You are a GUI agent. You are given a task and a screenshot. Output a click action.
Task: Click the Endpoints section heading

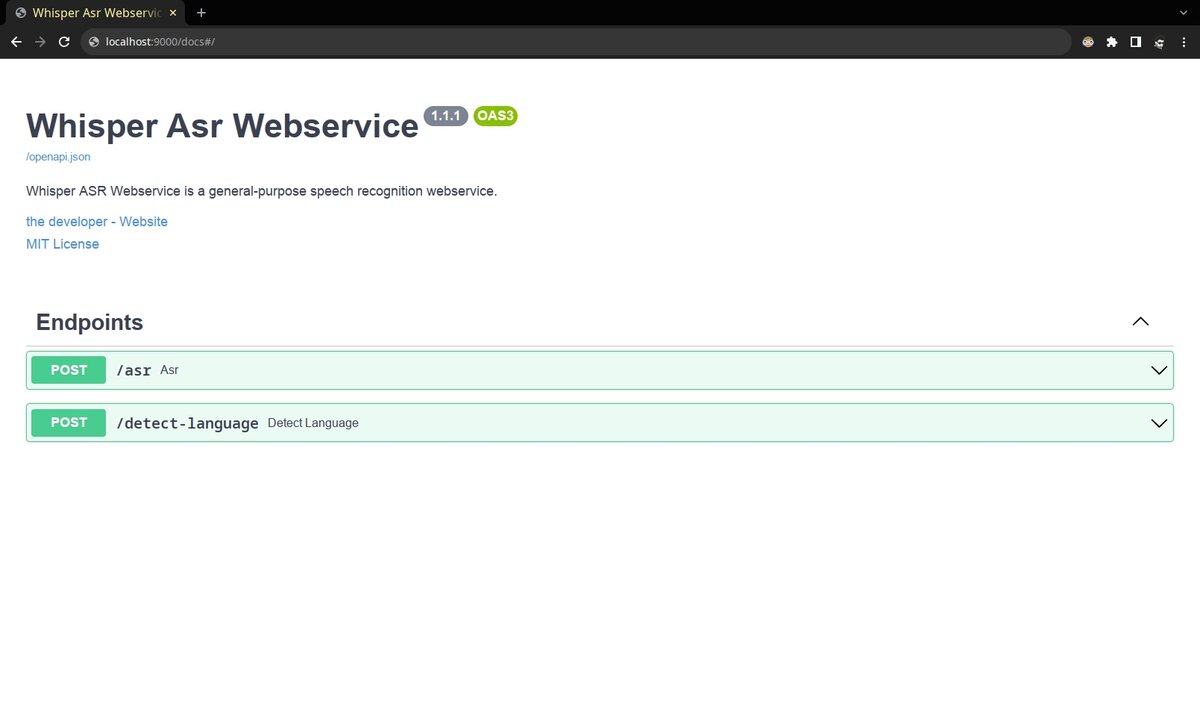(89, 322)
